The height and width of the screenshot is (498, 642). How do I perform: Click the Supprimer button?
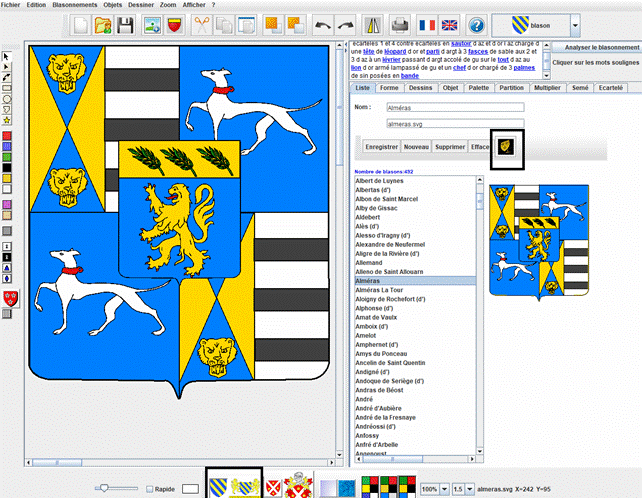[450, 147]
